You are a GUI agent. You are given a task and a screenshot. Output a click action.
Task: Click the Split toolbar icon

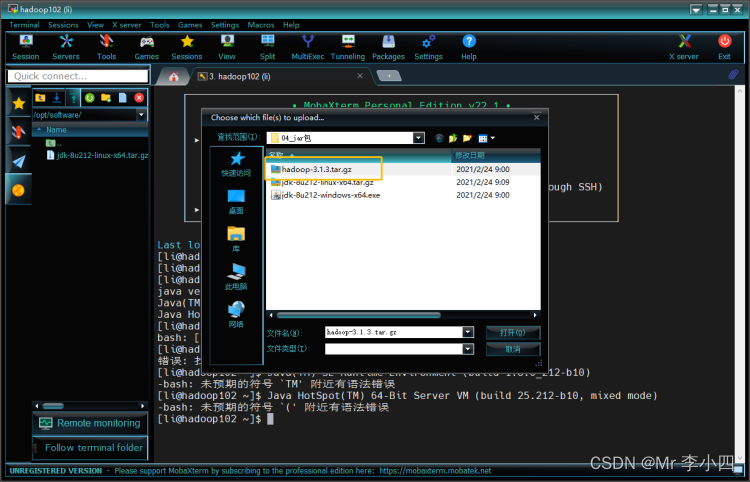(267, 47)
